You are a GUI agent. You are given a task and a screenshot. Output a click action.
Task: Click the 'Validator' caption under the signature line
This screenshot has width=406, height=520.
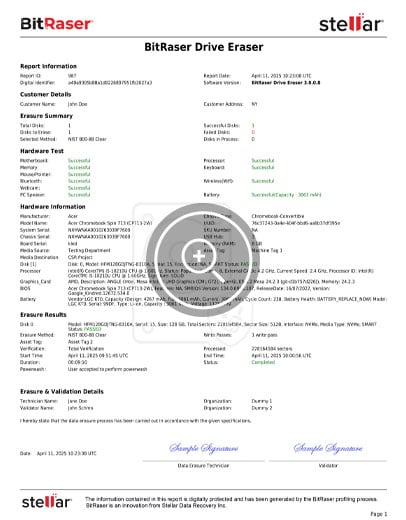click(328, 466)
